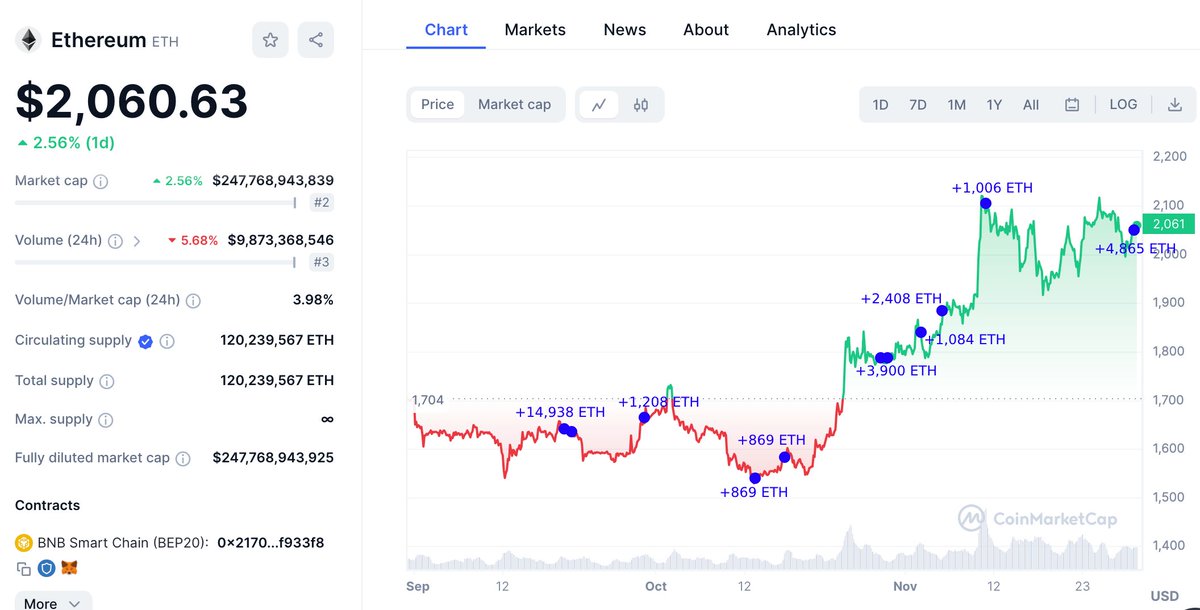1200x610 pixels.
Task: Set chart range to All
Action: (x=1031, y=104)
